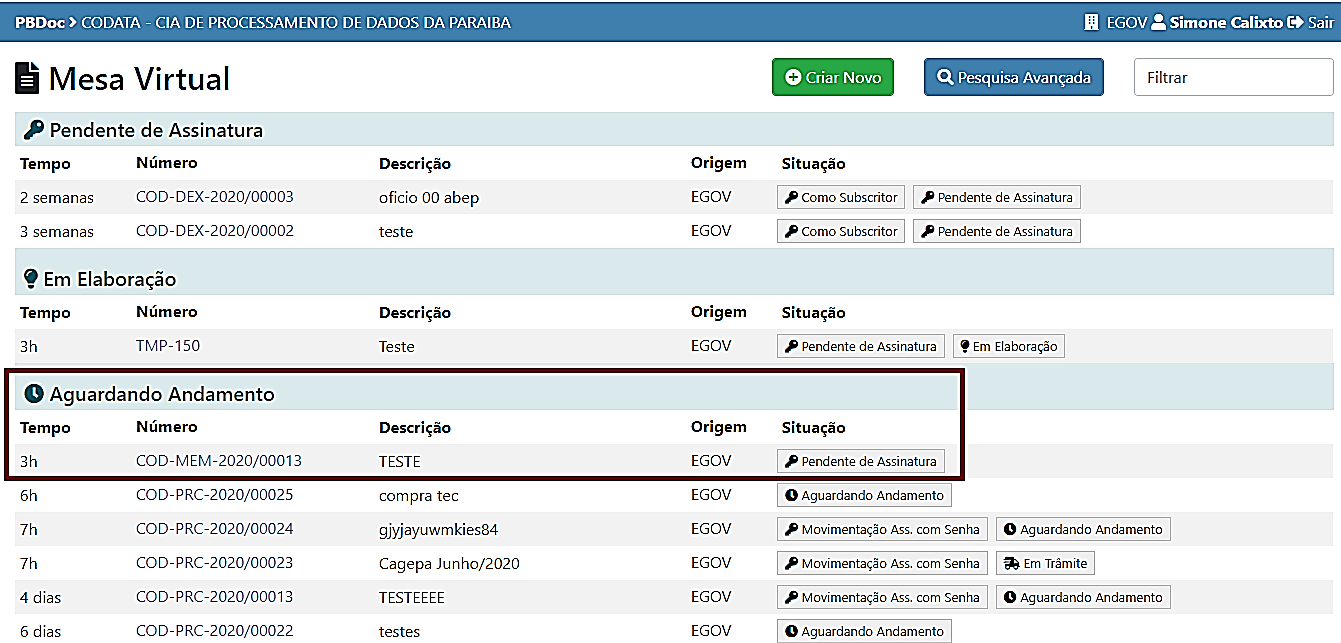Click the truck icon on Em Trâmite tag
Viewport: 1341px width, 643px height.
pos(1011,564)
